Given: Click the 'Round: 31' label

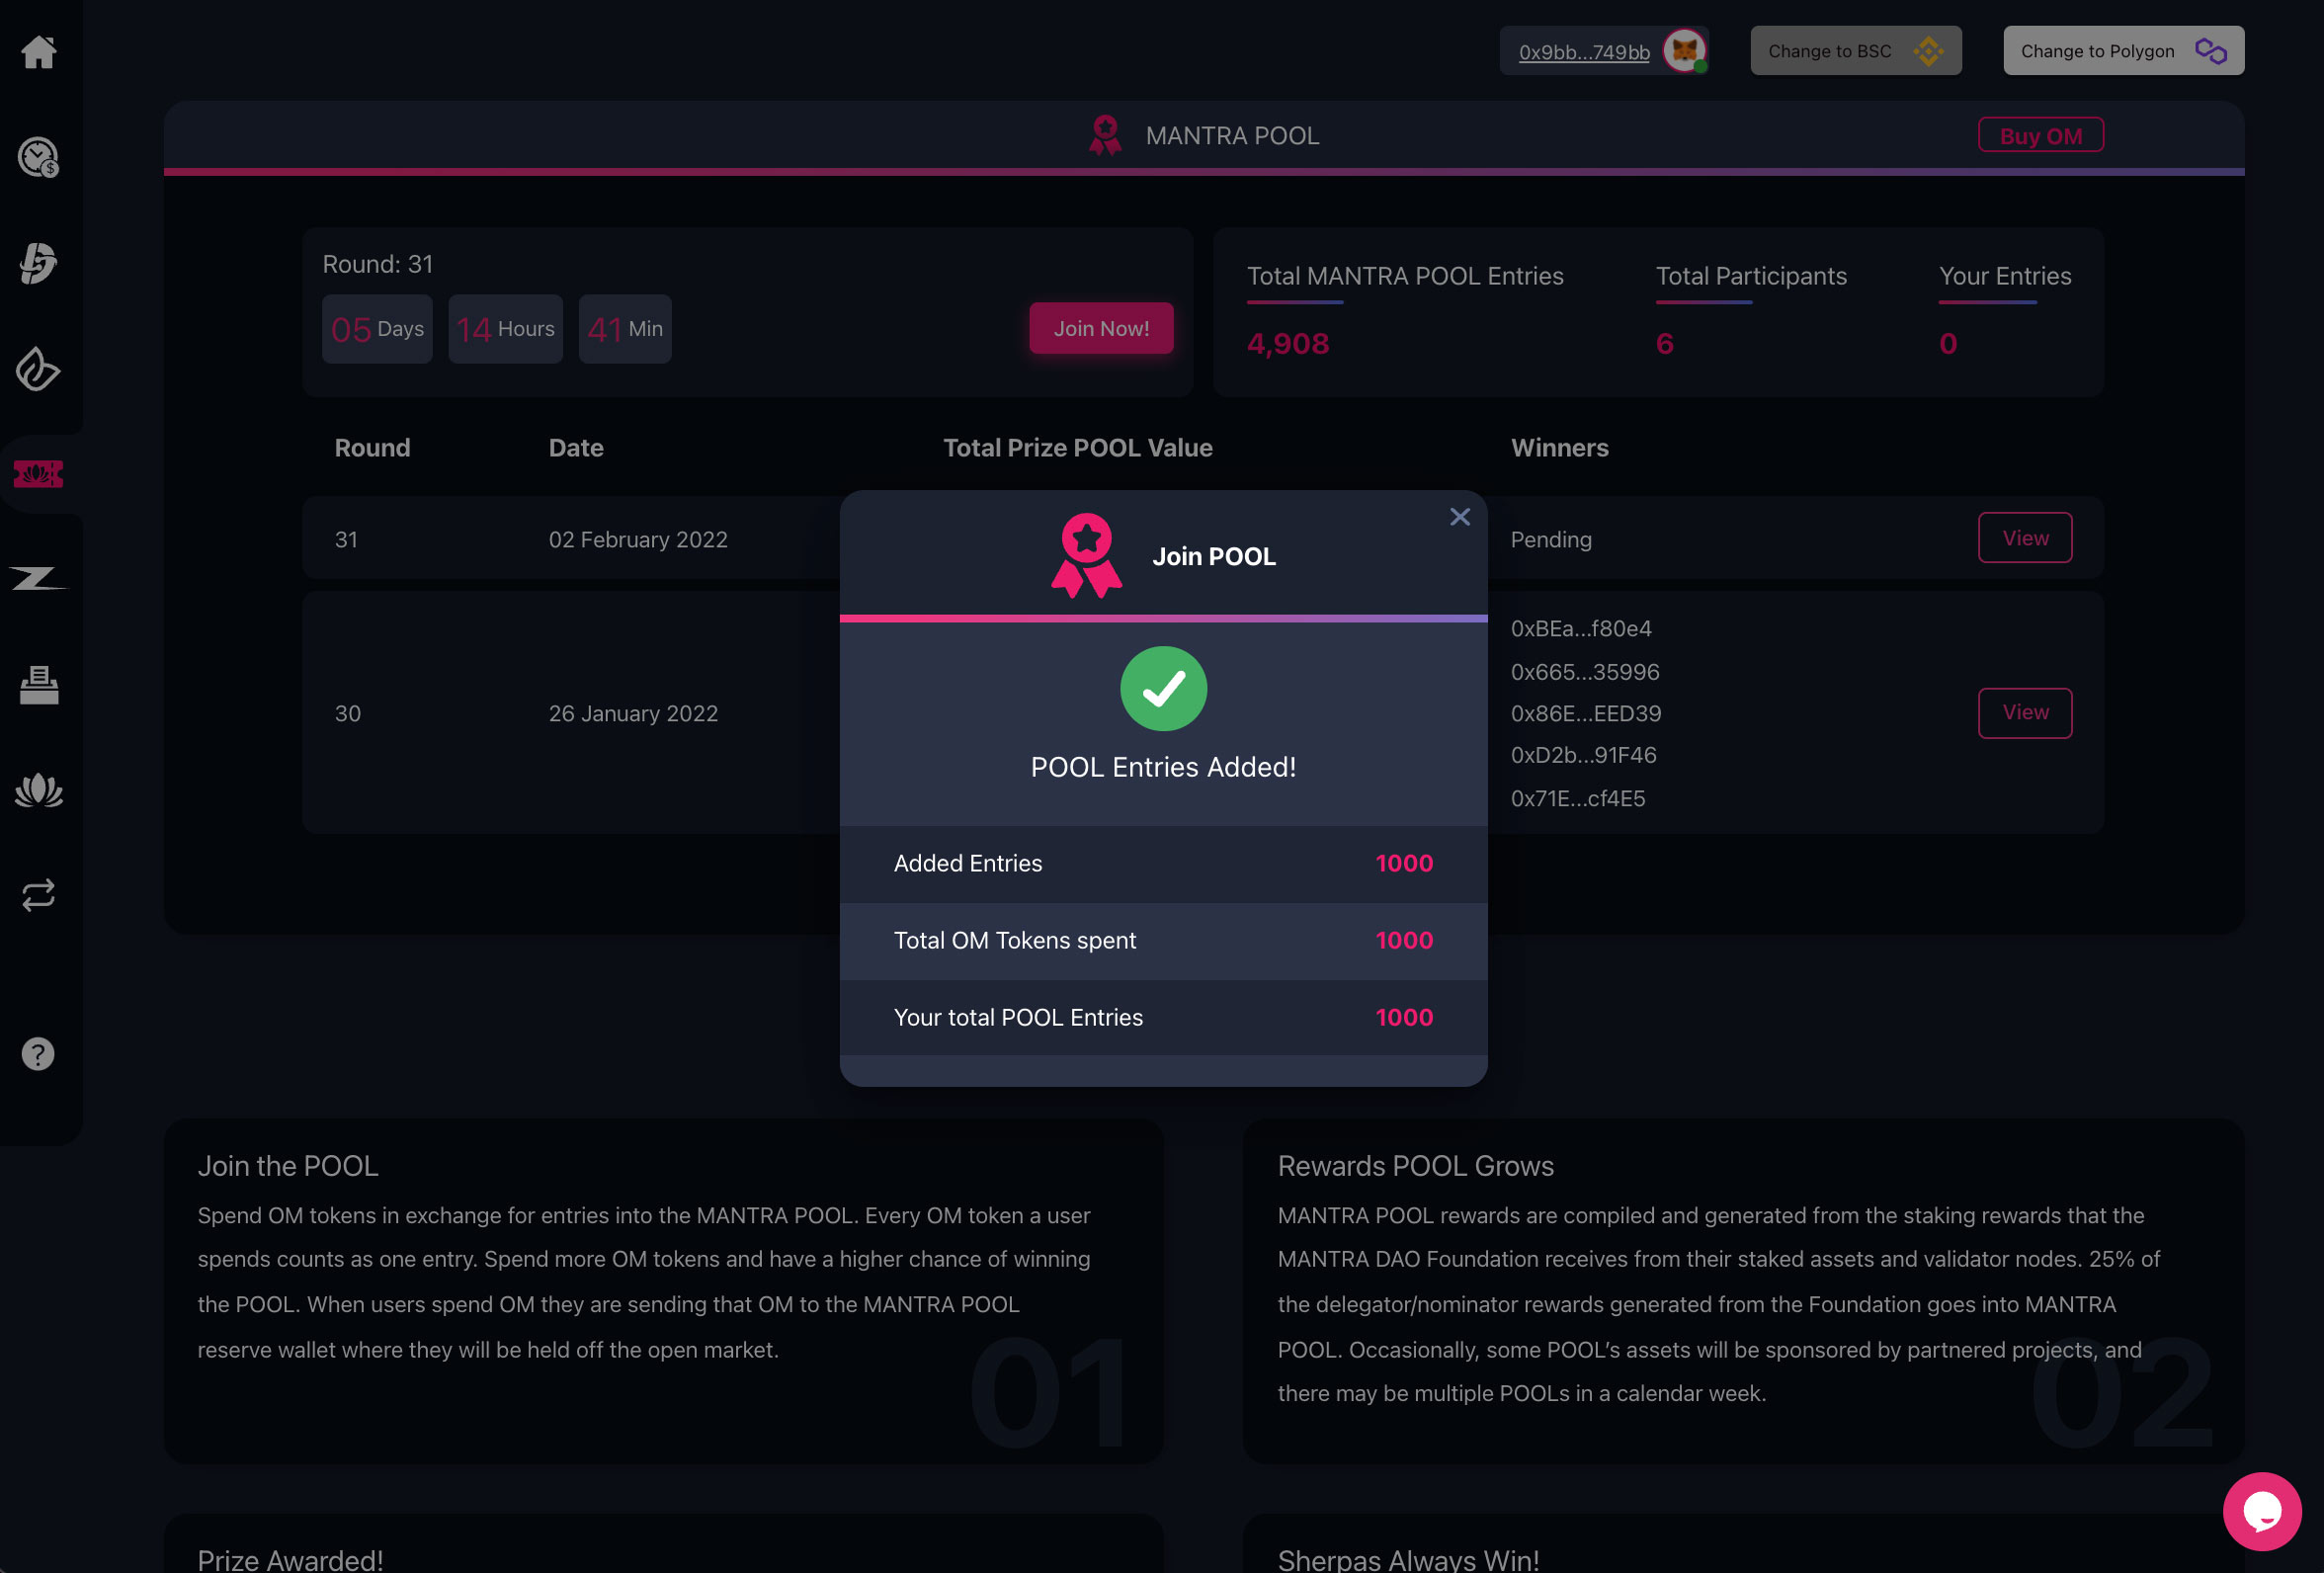Looking at the screenshot, I should tap(378, 264).
